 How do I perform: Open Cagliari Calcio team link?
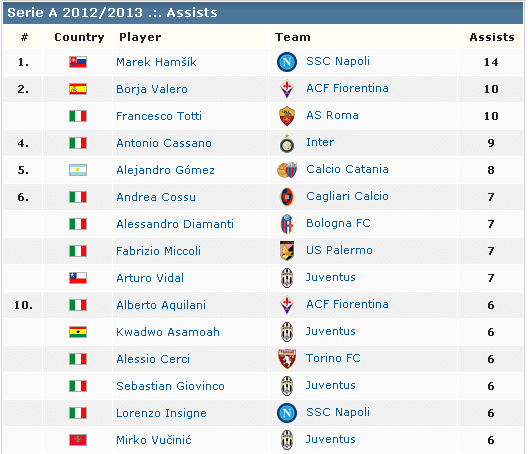pos(347,196)
